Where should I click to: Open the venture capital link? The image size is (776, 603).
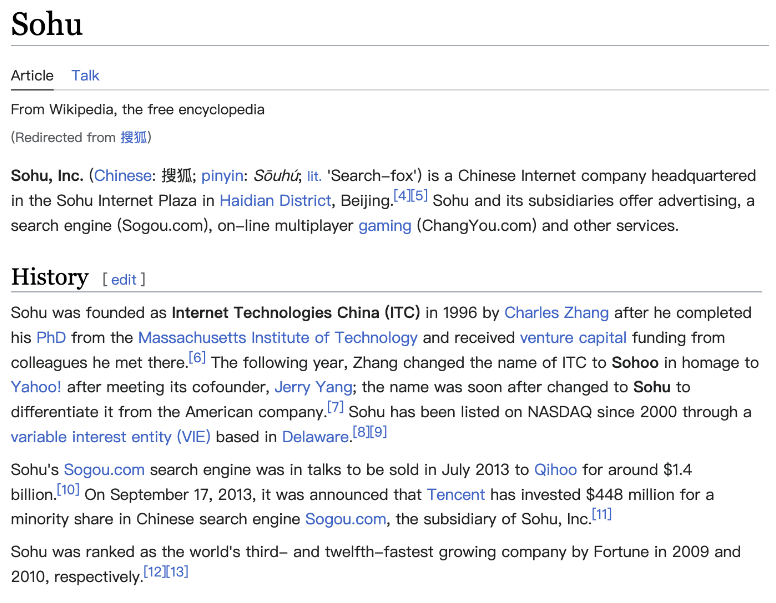pos(573,338)
